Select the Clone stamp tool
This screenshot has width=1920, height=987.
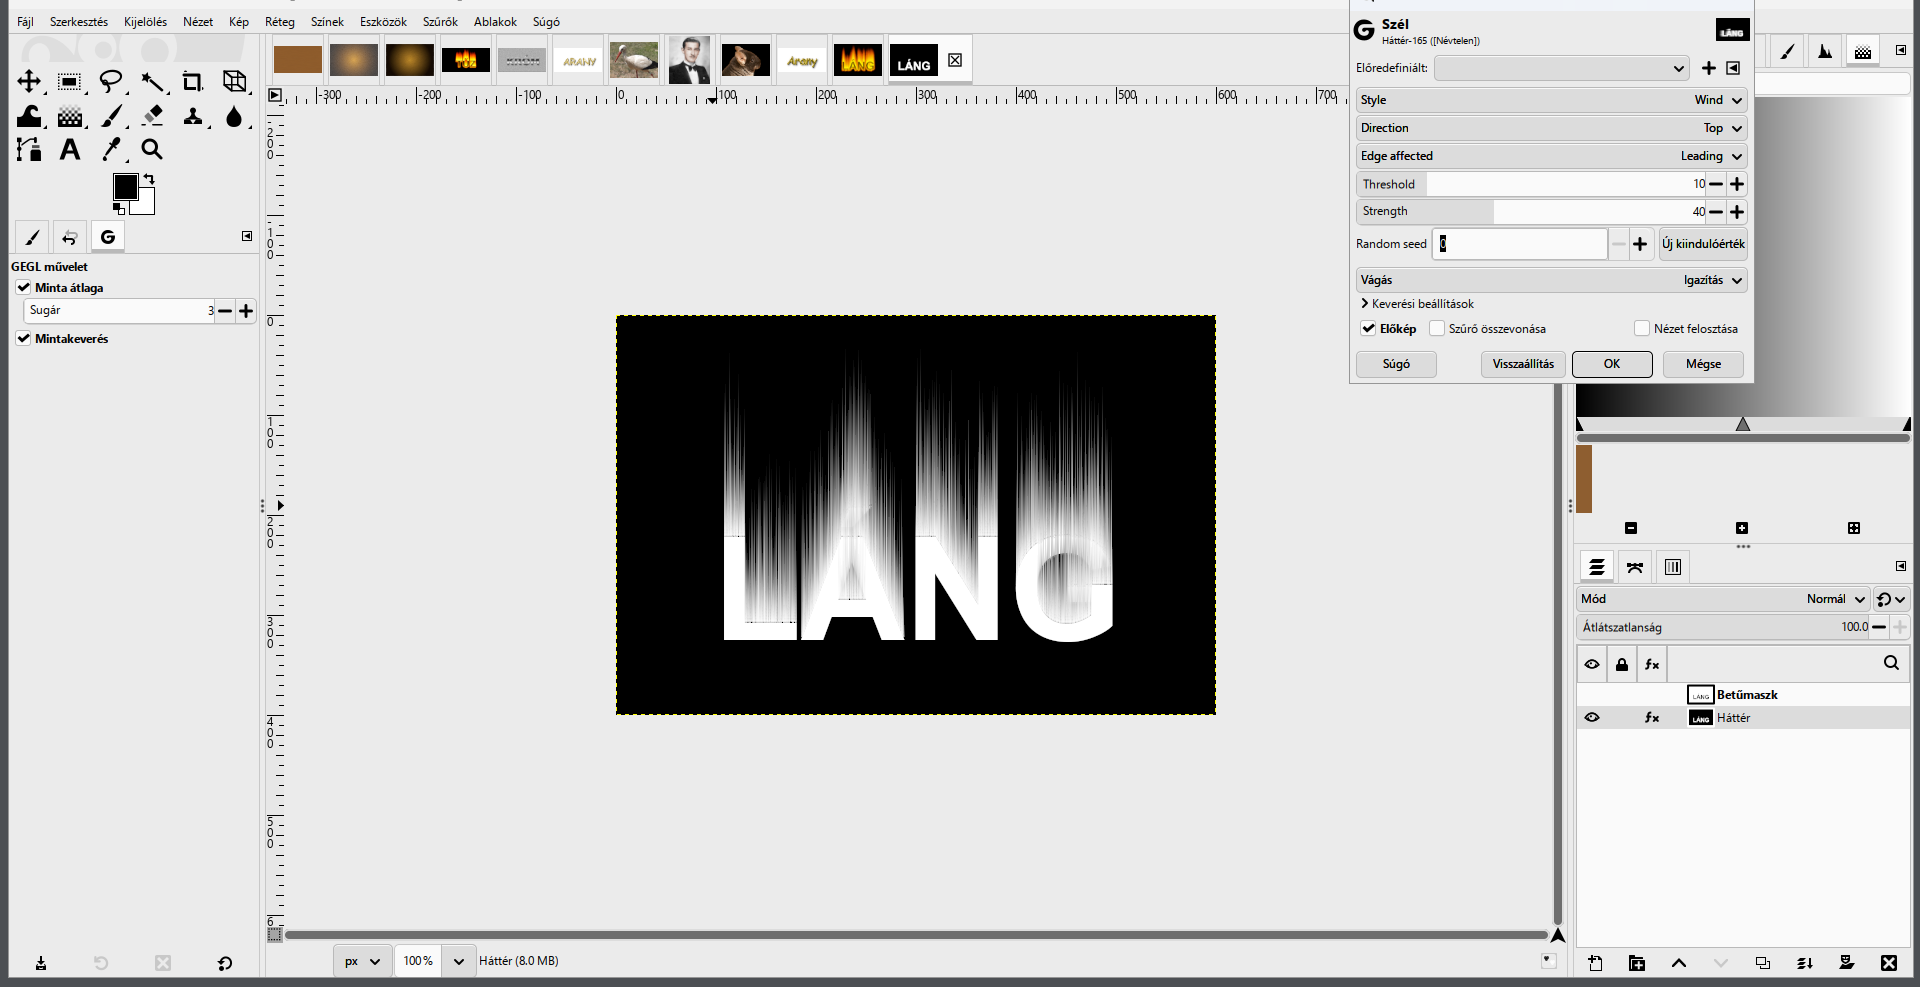pyautogui.click(x=193, y=117)
